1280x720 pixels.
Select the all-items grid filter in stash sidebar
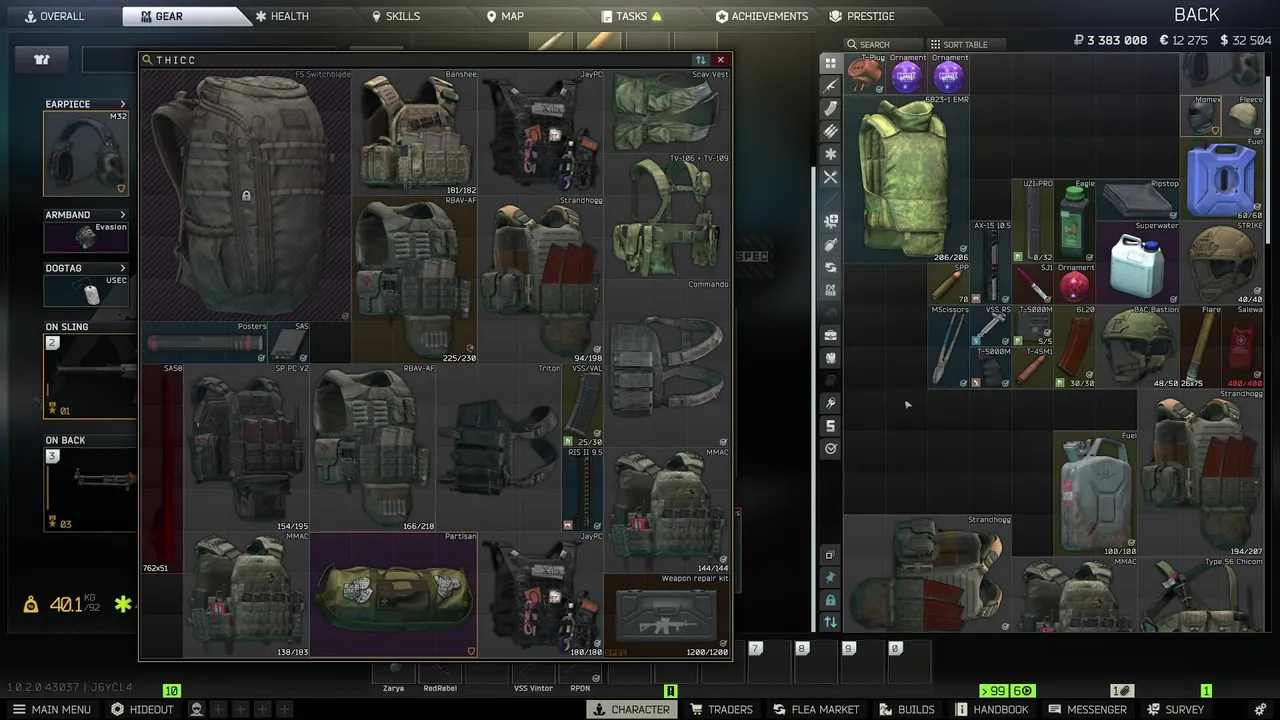[830, 63]
